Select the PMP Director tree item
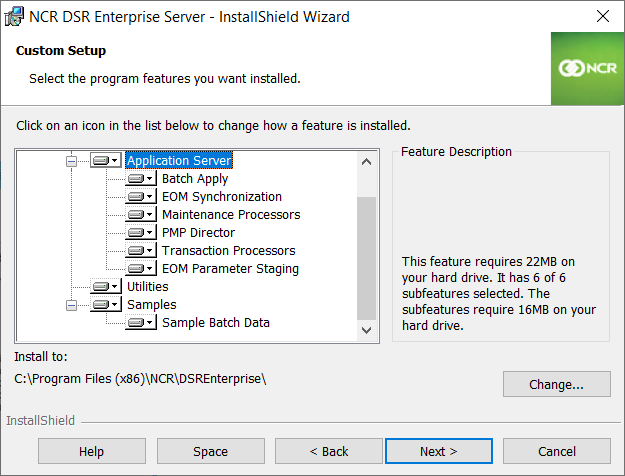 pyautogui.click(x=198, y=233)
